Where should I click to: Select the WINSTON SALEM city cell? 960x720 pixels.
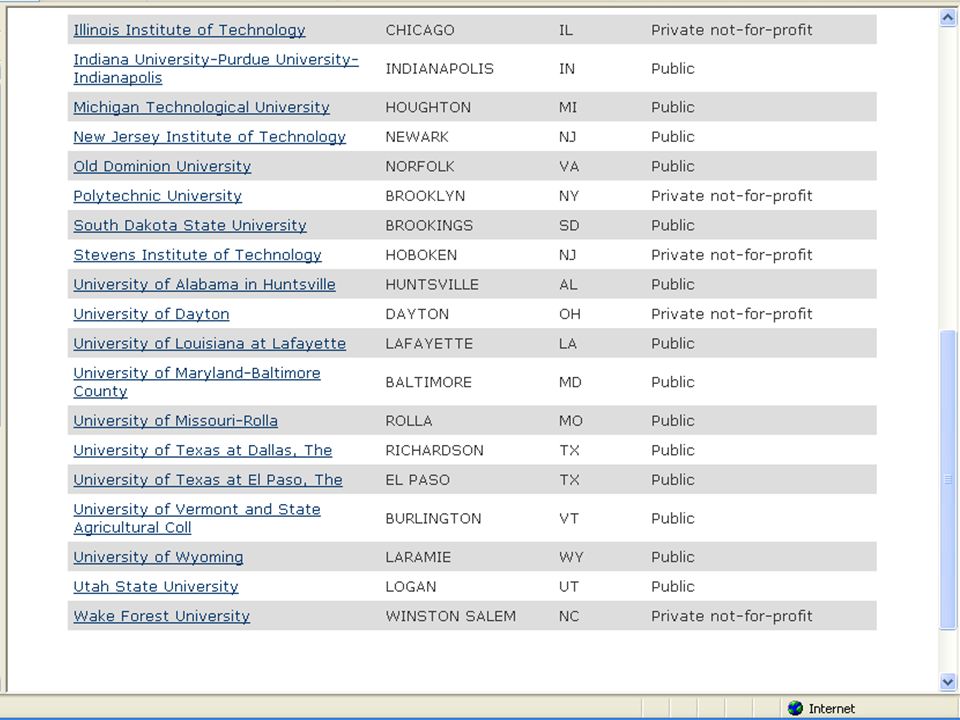(x=451, y=616)
